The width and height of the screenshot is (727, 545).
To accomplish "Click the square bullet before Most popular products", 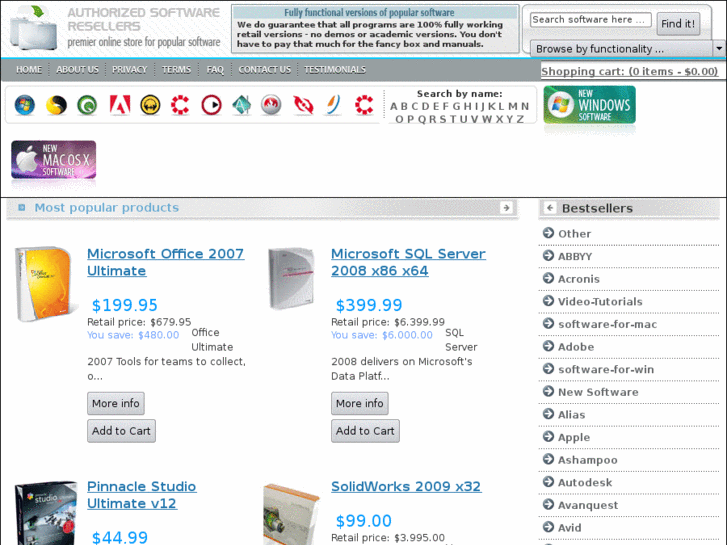I will (21, 207).
